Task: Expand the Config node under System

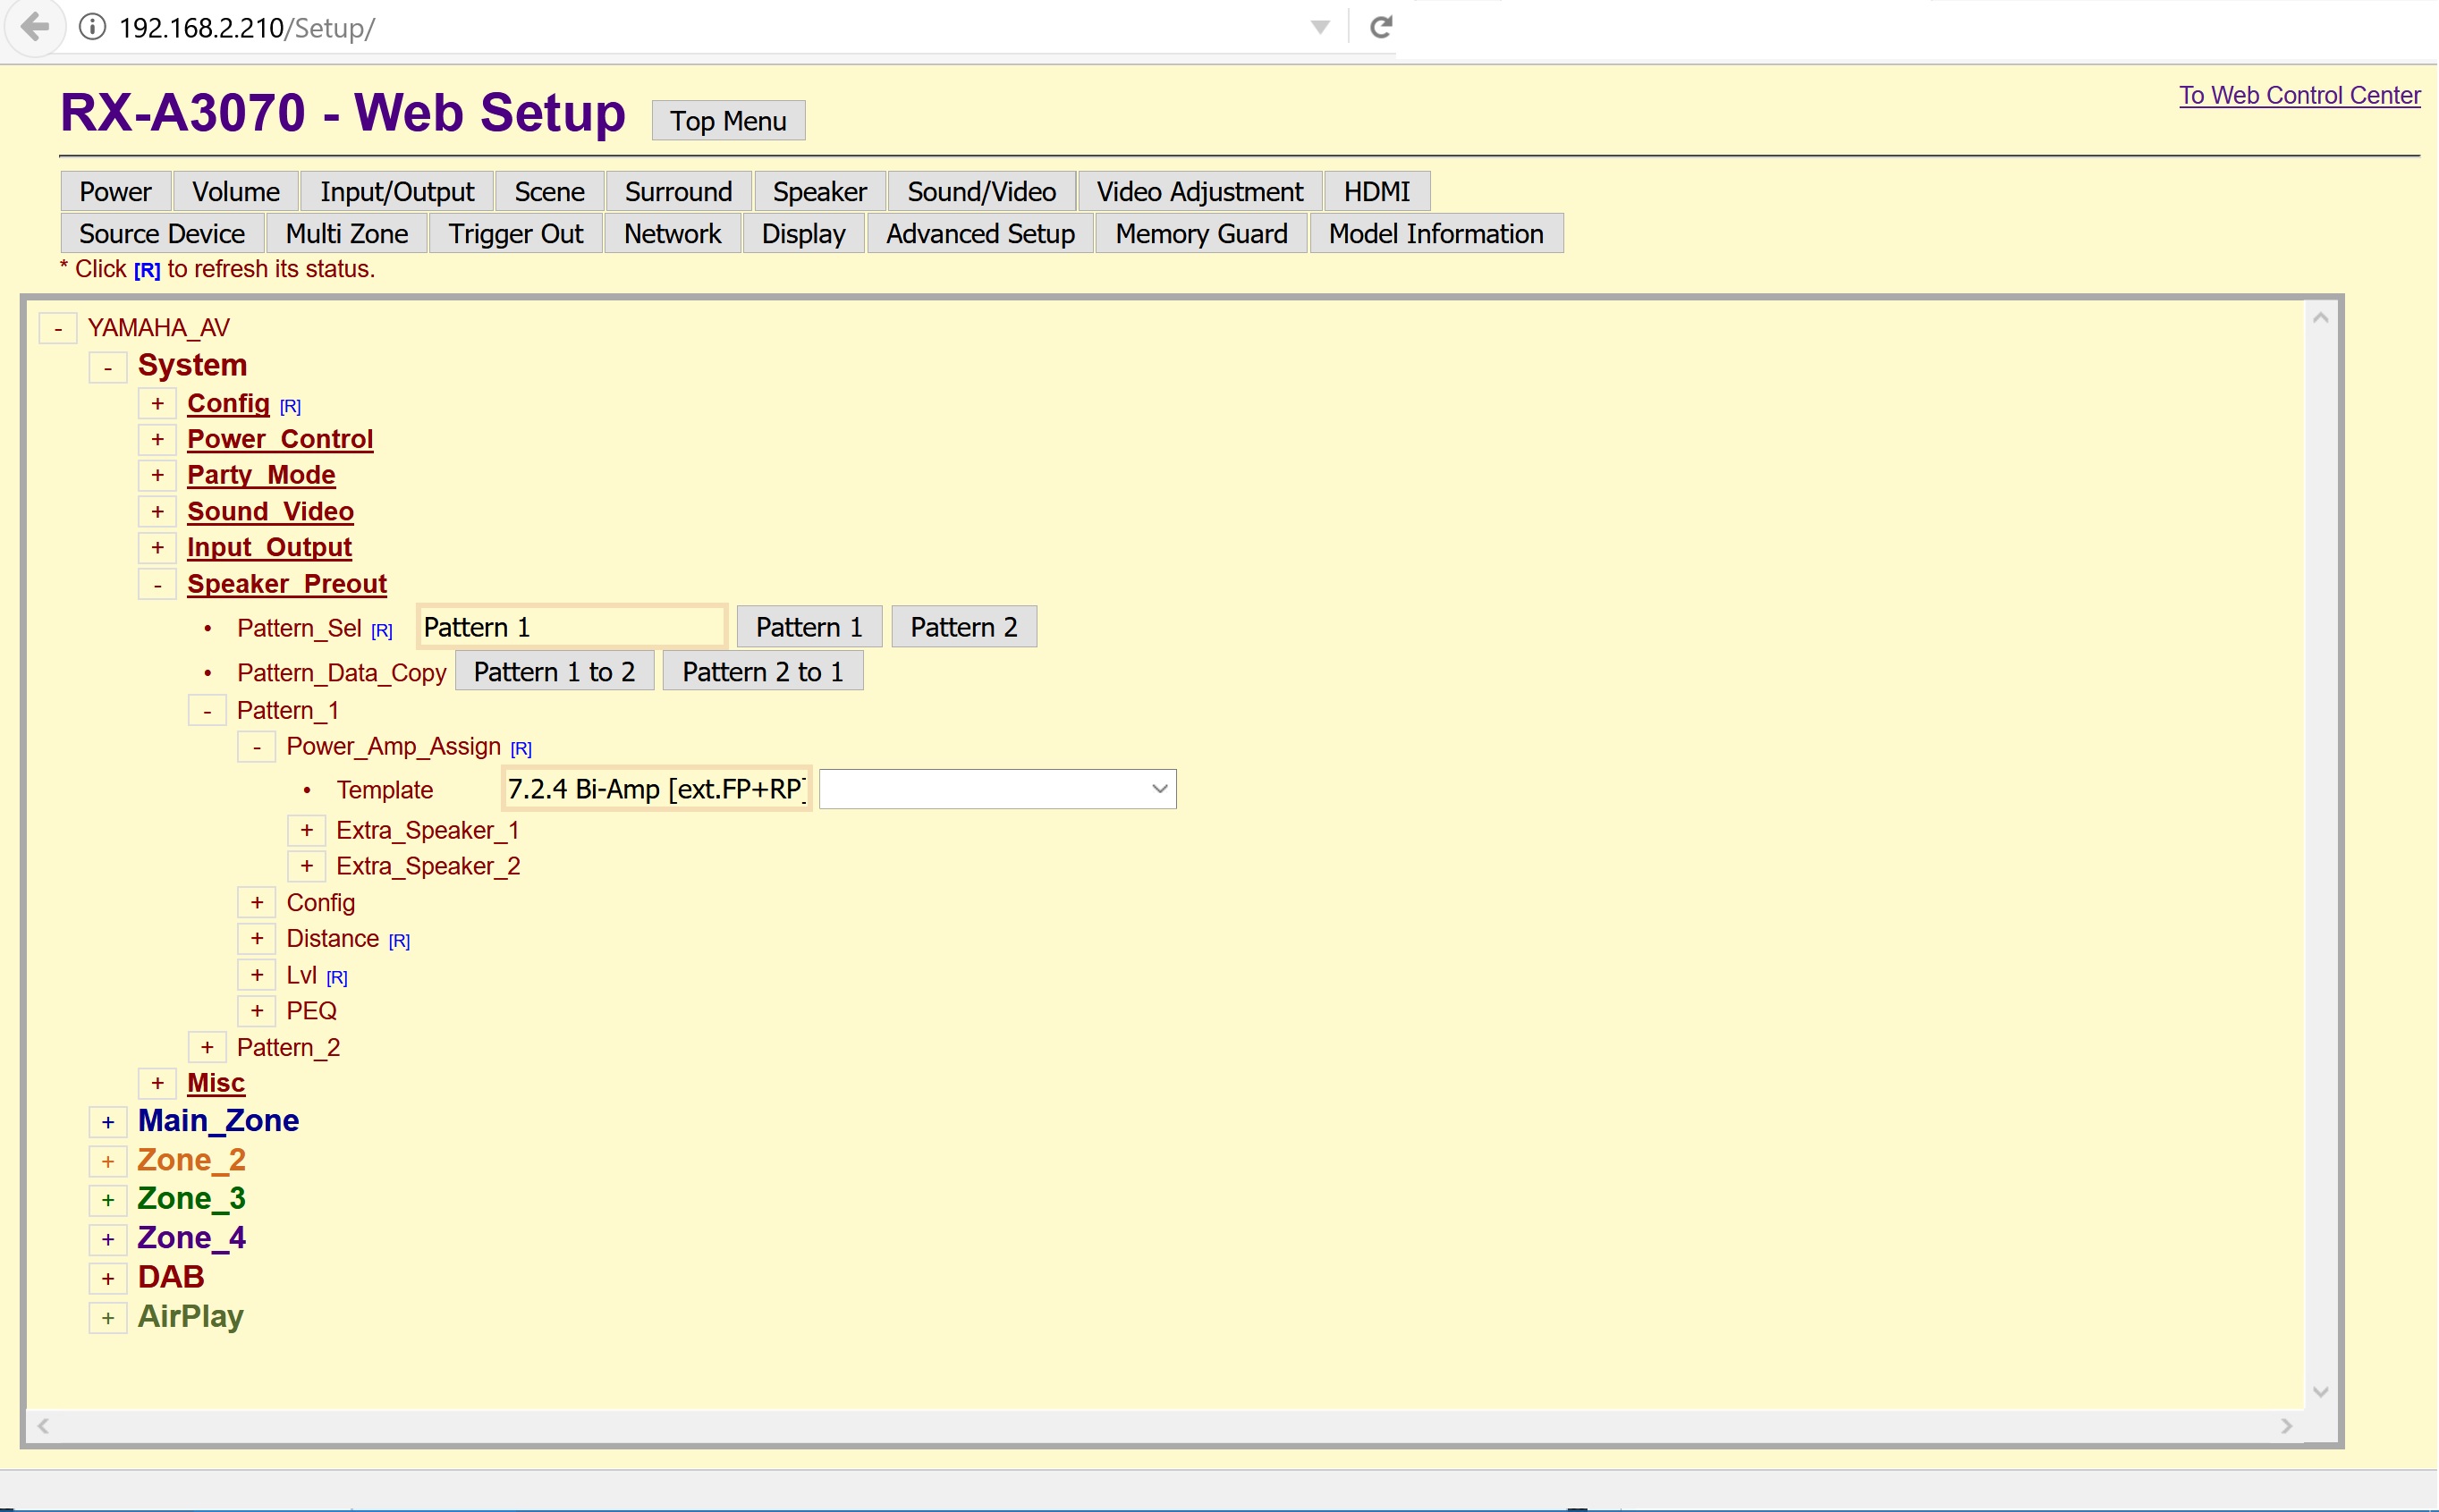Action: (157, 403)
